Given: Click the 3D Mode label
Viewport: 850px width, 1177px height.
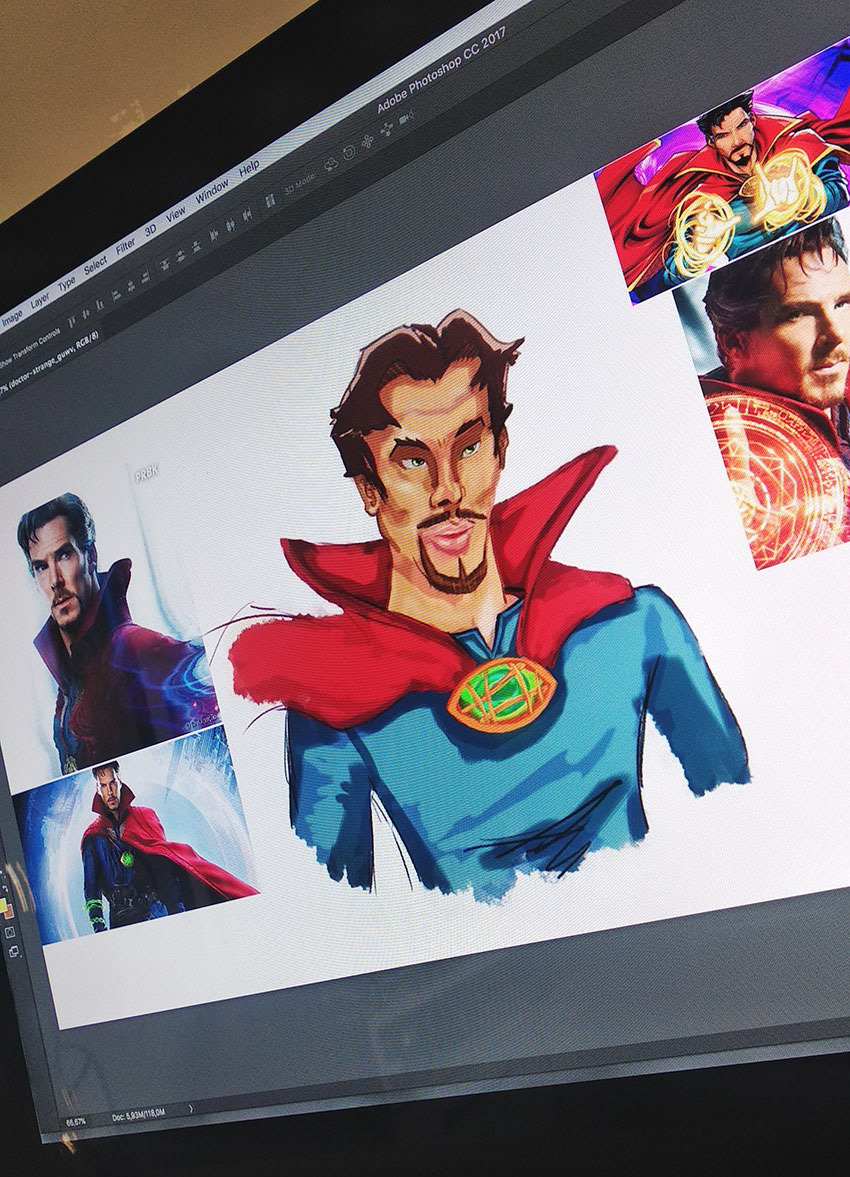Looking at the screenshot, I should point(300,182).
